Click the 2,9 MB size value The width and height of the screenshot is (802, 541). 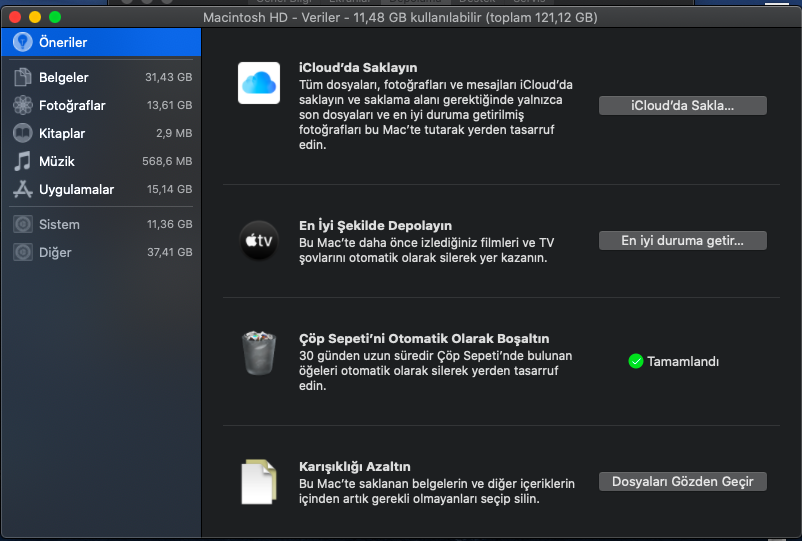click(174, 133)
